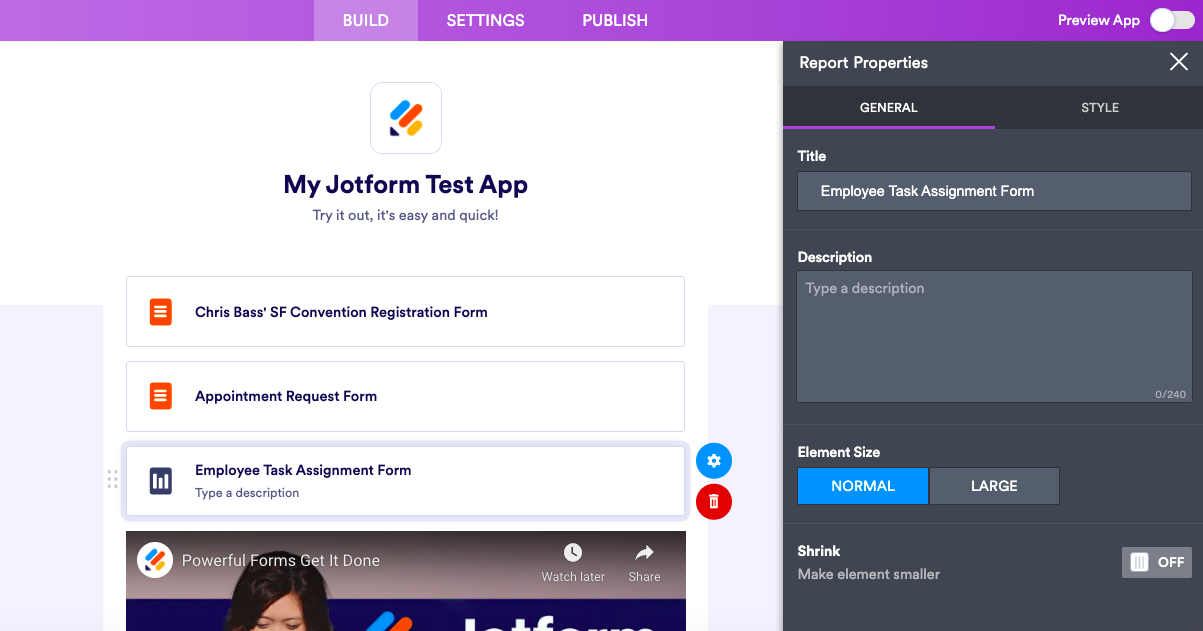
Task: Click Watch later clock icon on video
Action: pos(573,553)
